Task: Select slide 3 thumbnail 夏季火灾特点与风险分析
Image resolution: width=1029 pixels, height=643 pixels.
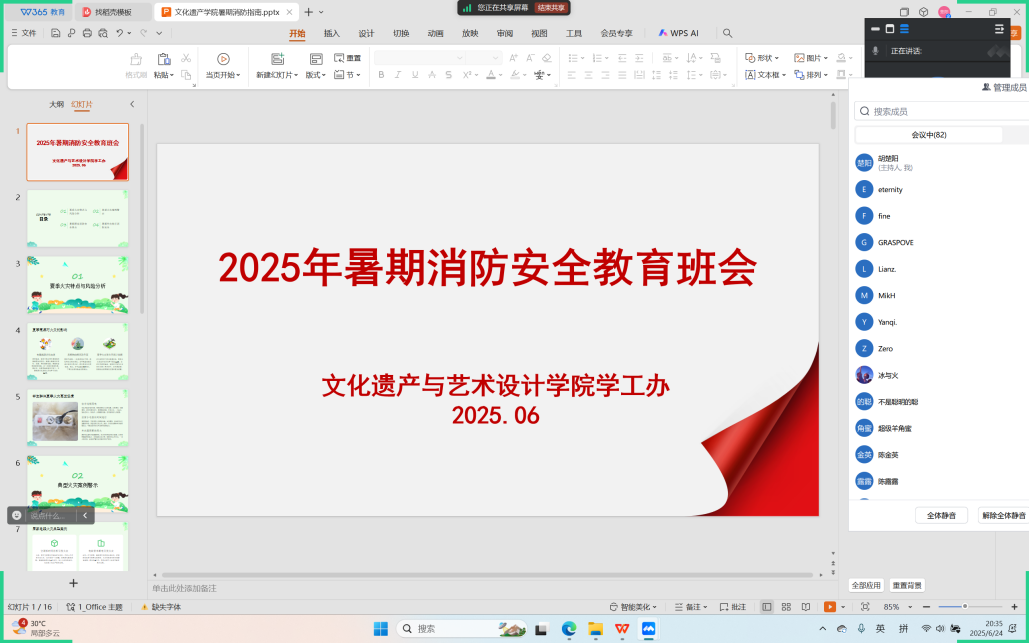Action: [x=77, y=285]
